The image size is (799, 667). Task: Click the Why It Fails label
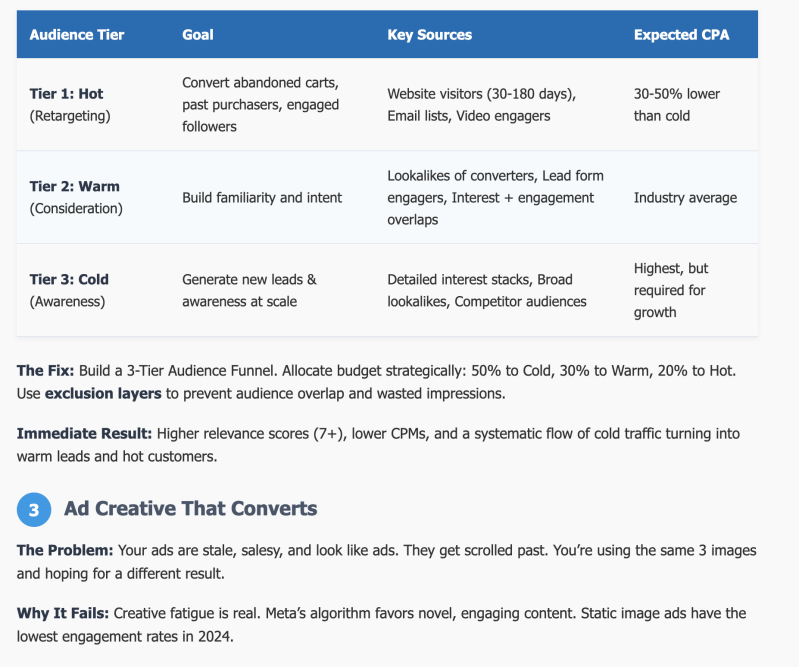(x=66, y=613)
